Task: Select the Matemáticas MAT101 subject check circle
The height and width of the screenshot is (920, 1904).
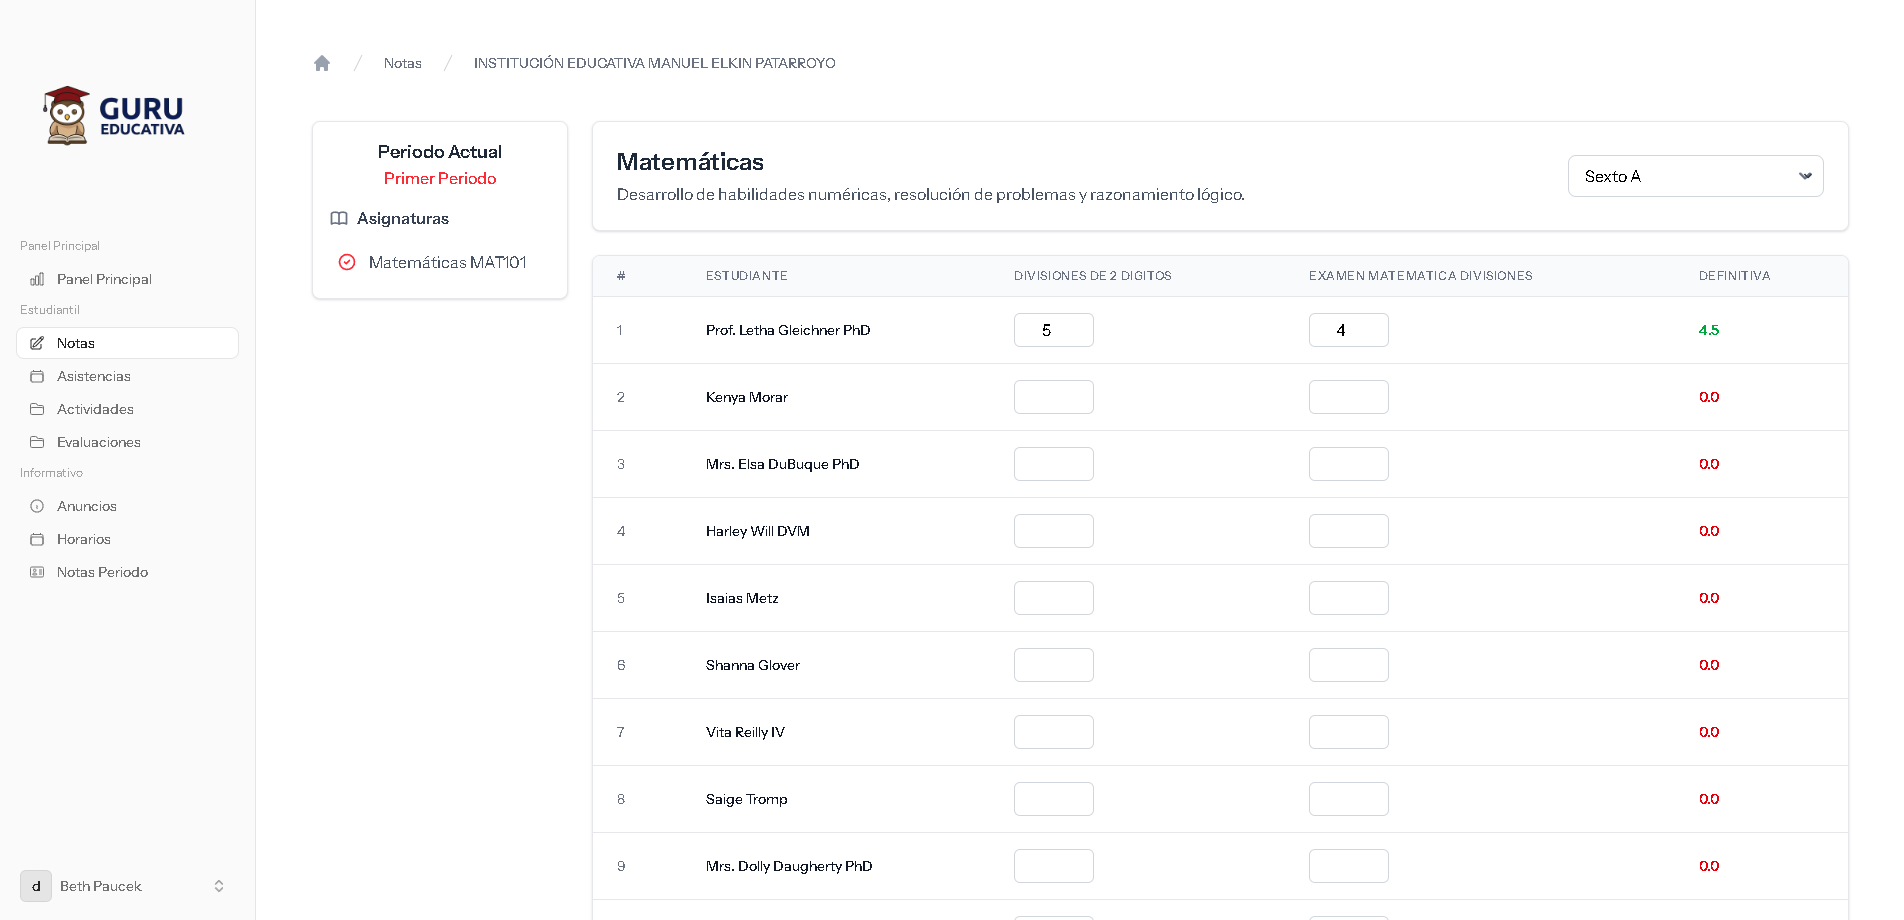Action: tap(347, 262)
